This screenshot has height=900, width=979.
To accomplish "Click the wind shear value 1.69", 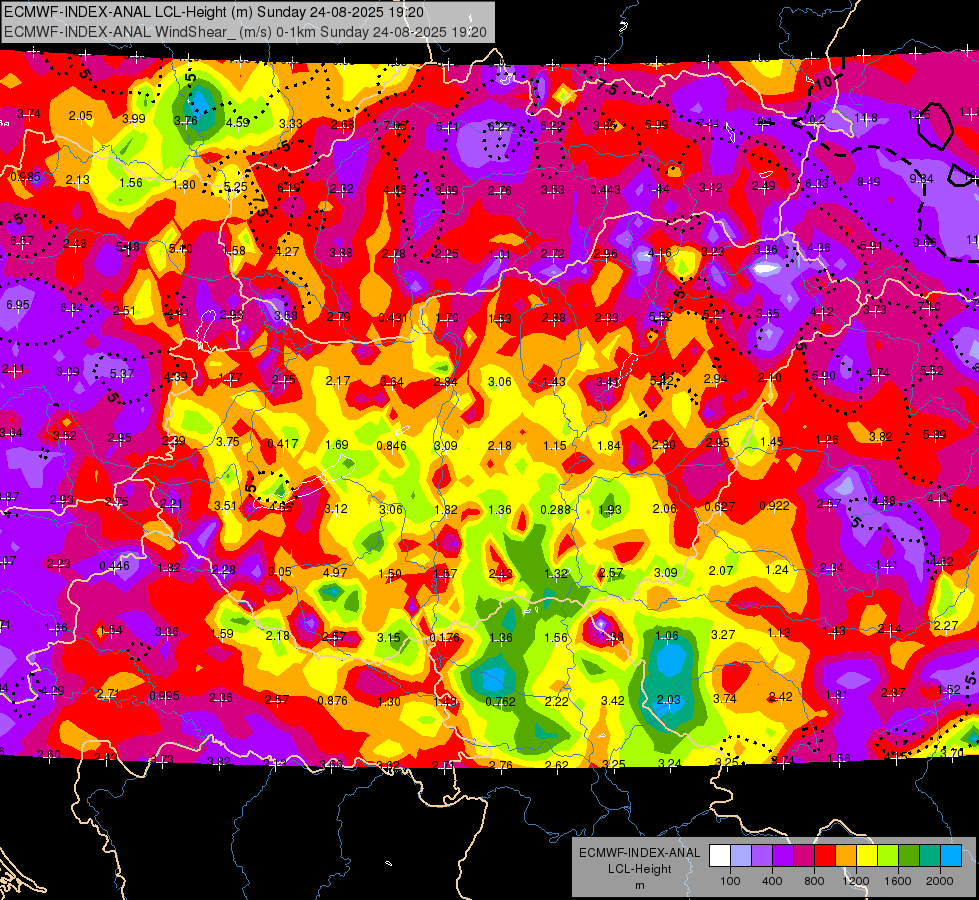I will [x=337, y=445].
